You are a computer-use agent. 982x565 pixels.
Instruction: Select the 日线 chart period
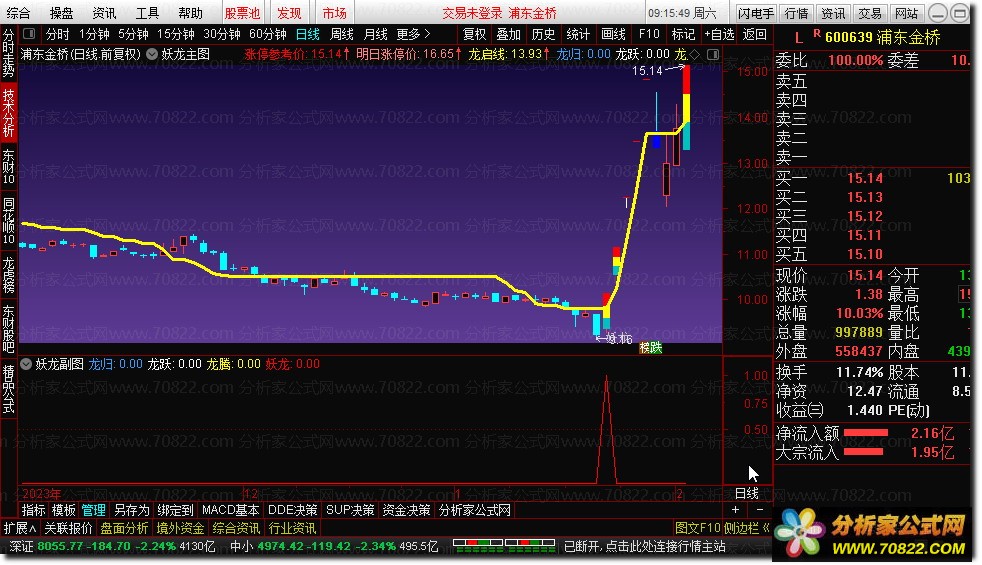point(308,34)
